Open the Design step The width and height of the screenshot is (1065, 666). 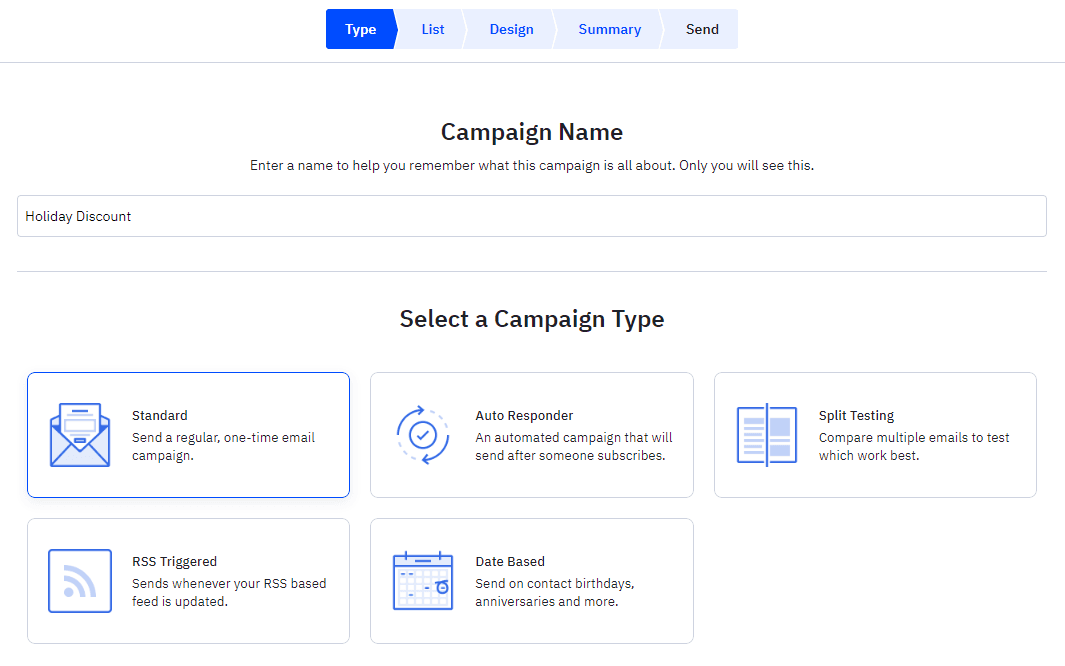[x=511, y=29]
